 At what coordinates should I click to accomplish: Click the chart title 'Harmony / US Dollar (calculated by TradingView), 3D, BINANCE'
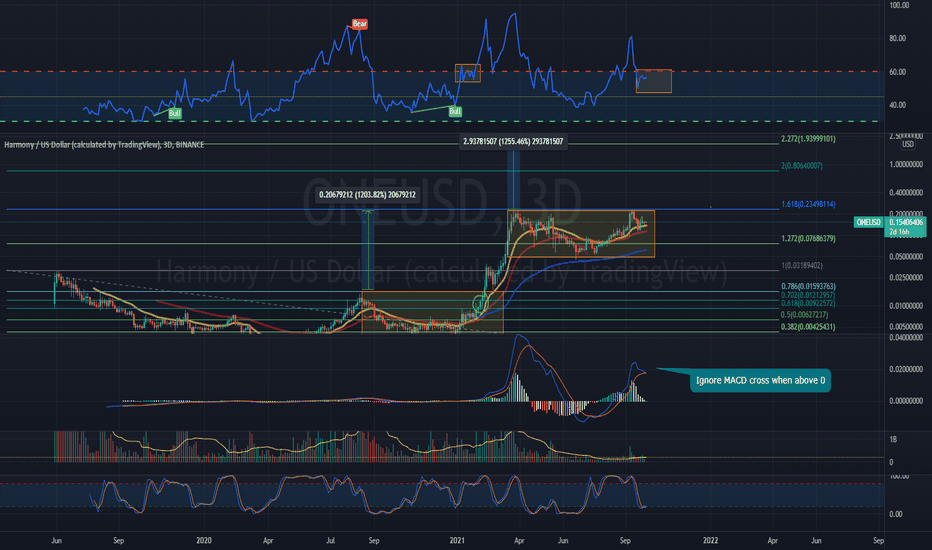[104, 144]
